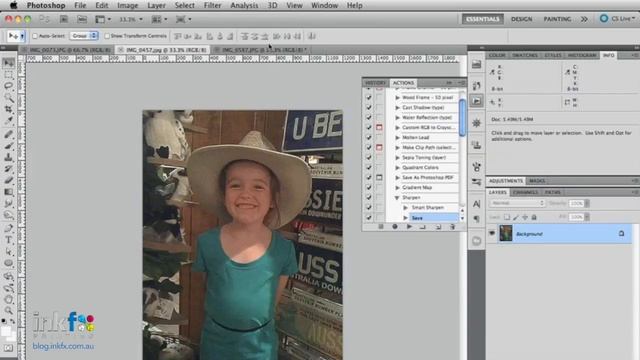Expand the Save step in Actions

pyautogui.click(x=405, y=218)
